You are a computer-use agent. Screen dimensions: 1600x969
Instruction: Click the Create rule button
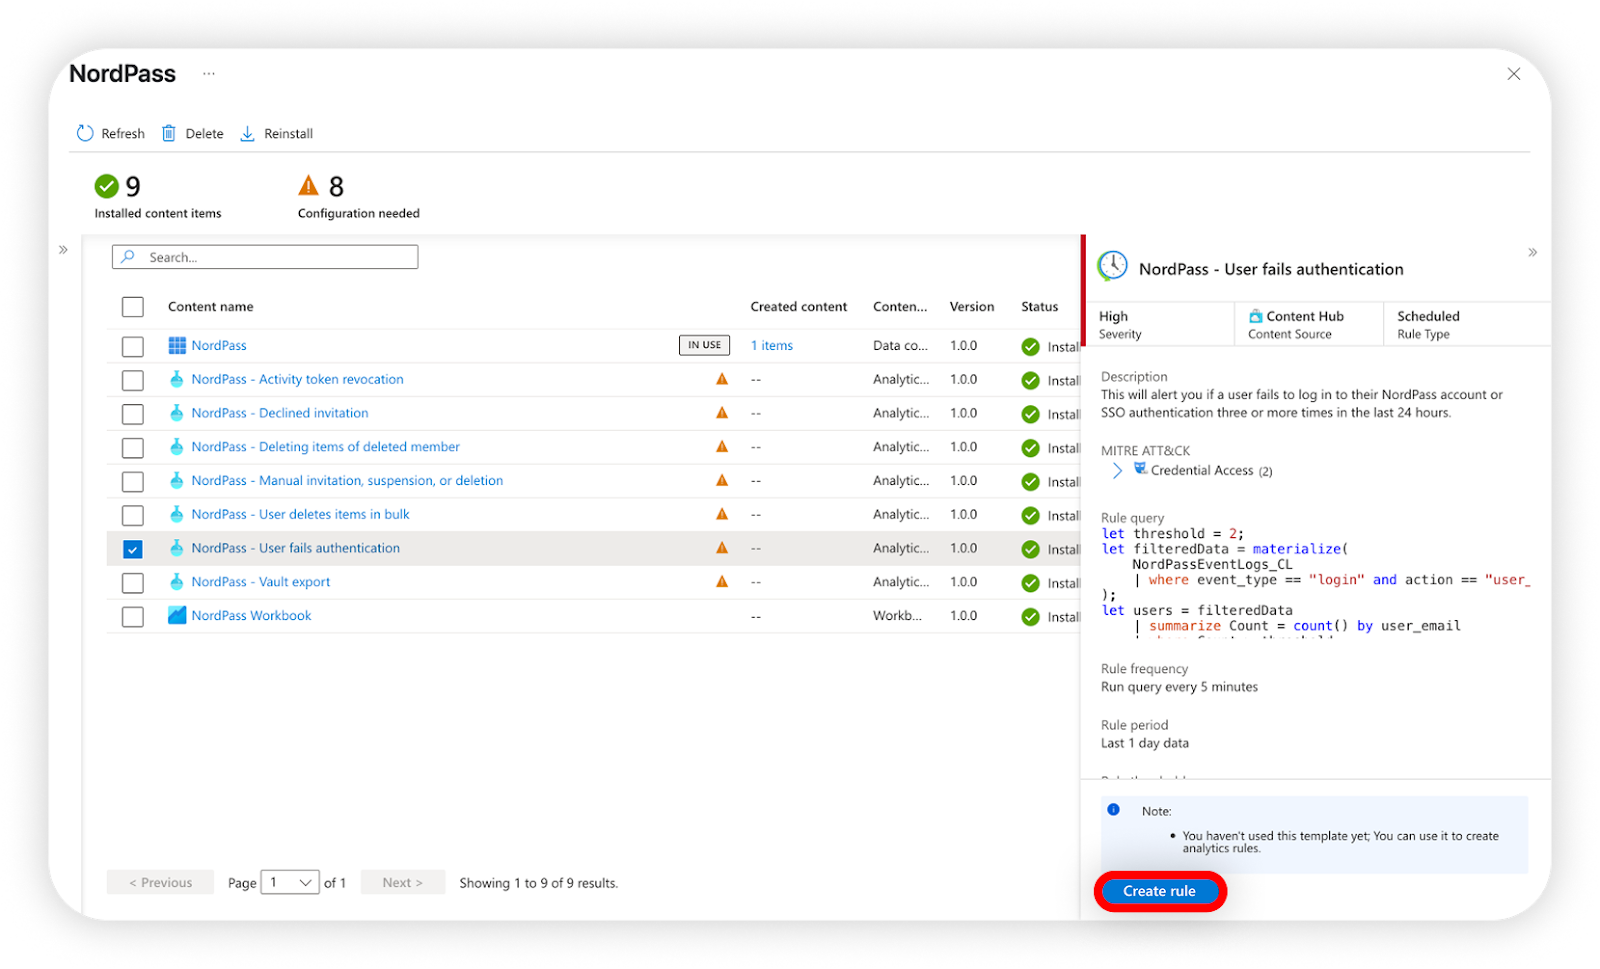(1160, 891)
